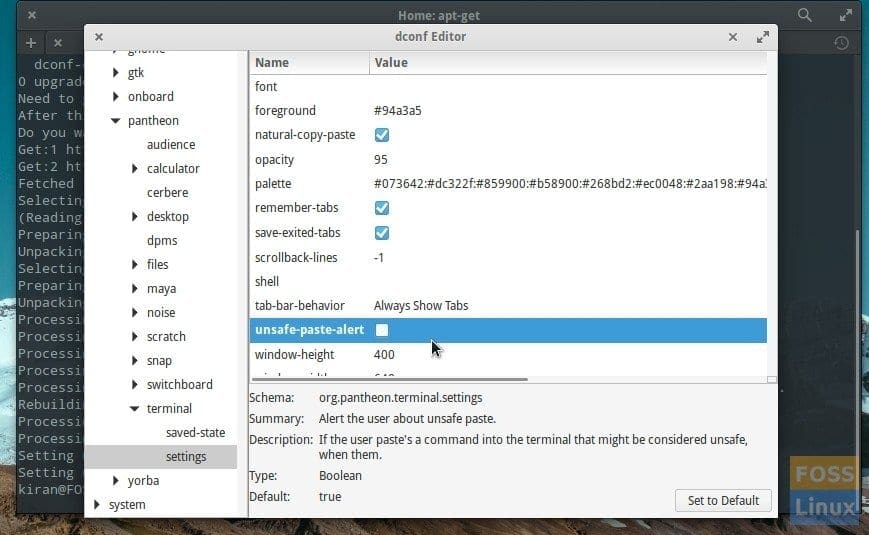Select the window-height key name

click(294, 354)
